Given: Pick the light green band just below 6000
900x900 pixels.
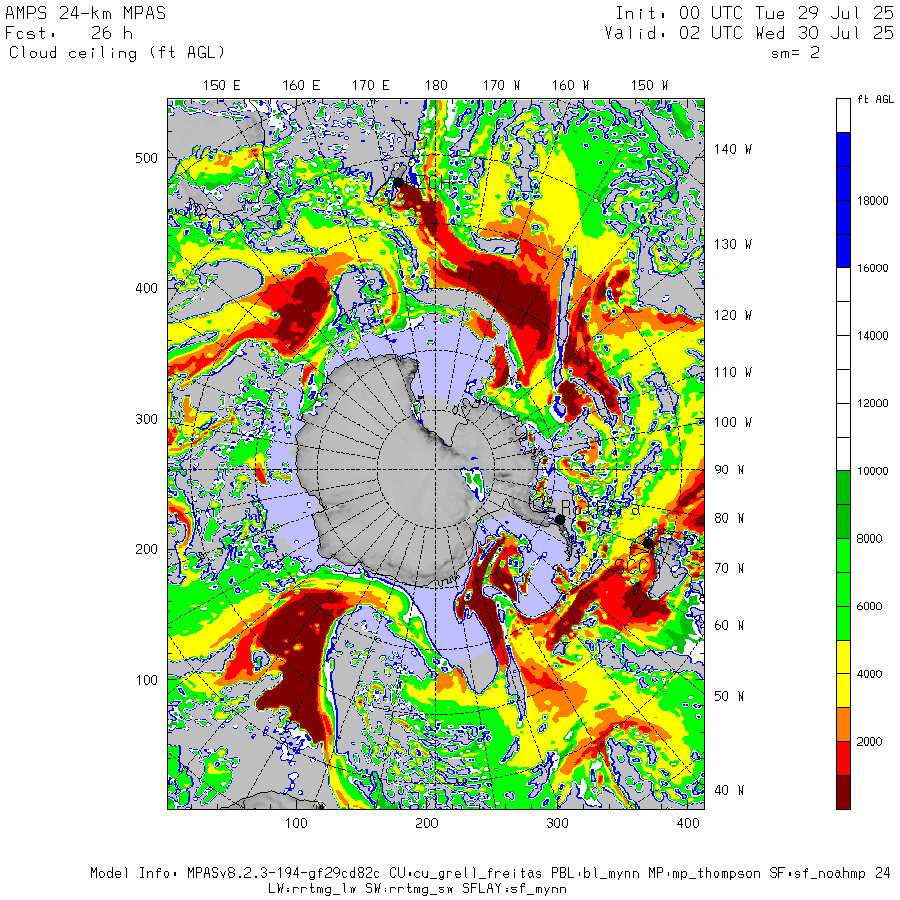Looking at the screenshot, I should click(843, 623).
